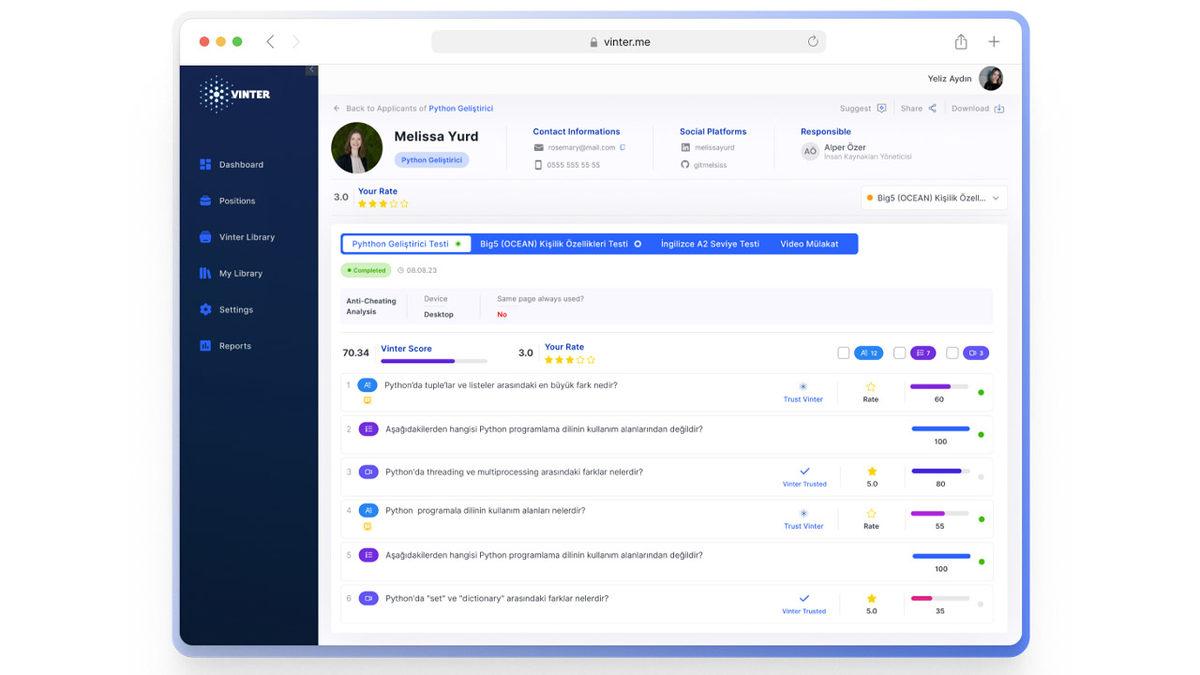Click the Vinter Score progress bar
The height and width of the screenshot is (675, 1200).
tap(433, 361)
